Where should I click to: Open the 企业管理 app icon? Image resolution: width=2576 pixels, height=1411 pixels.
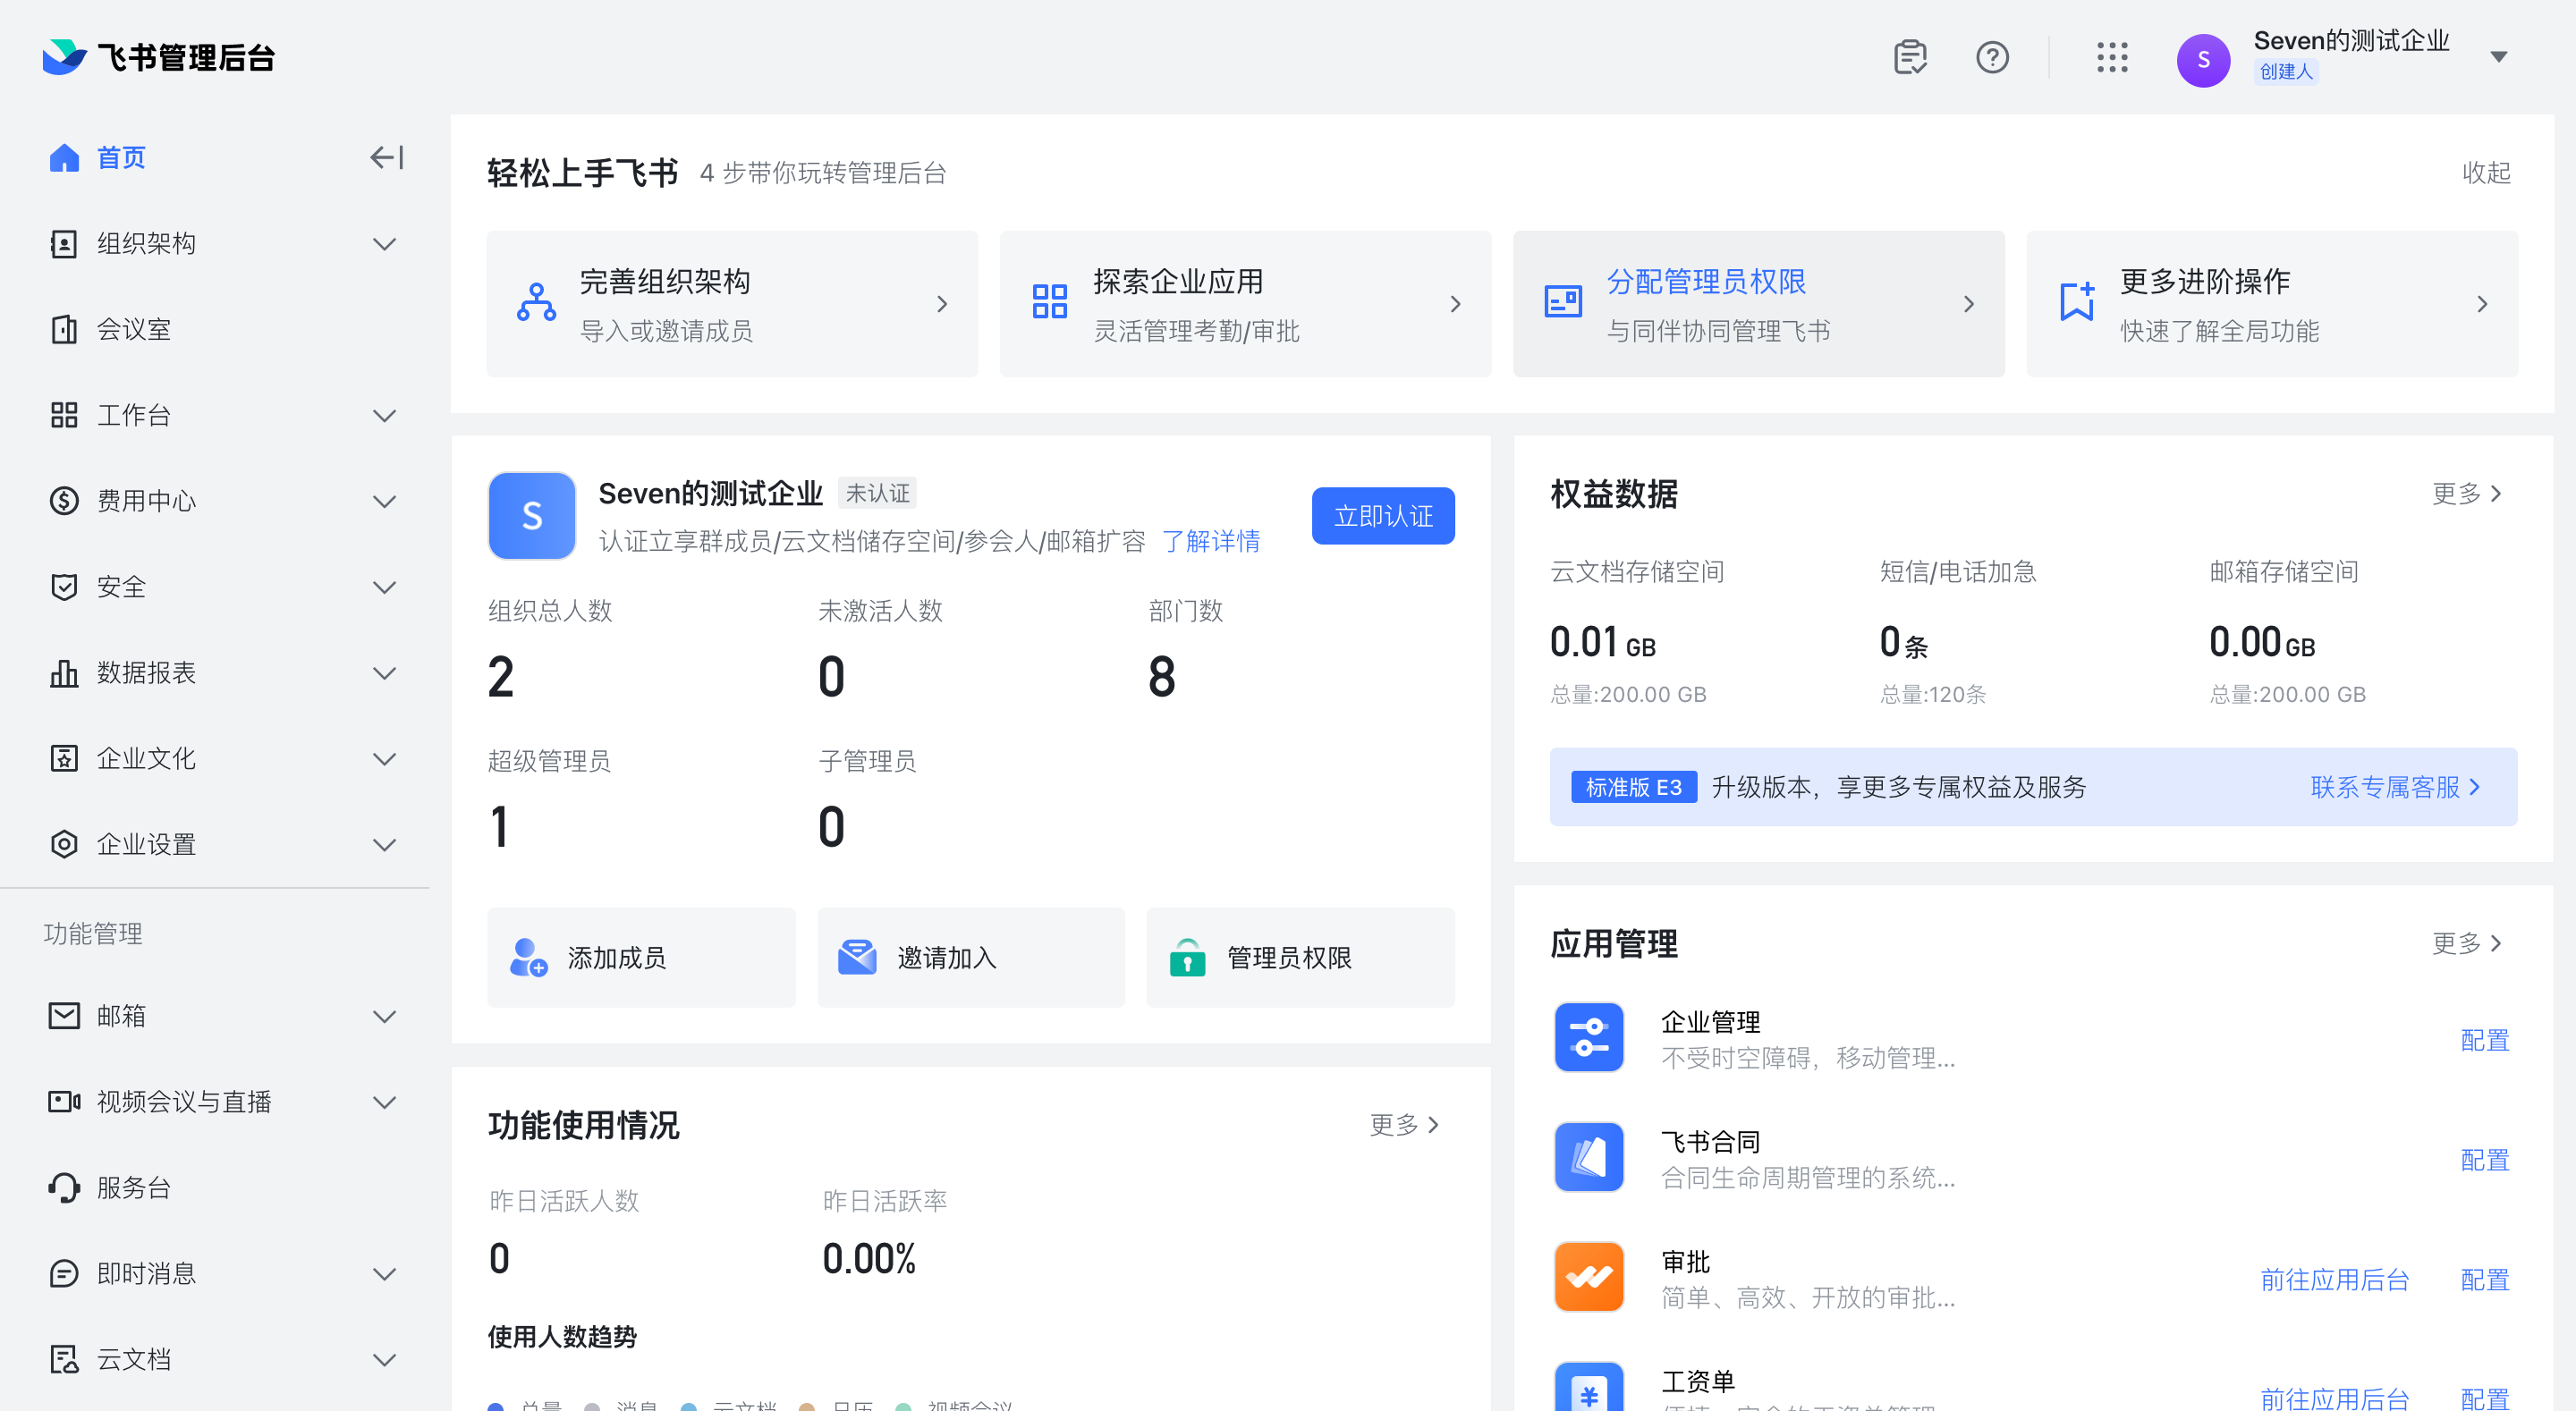pyautogui.click(x=1588, y=1038)
